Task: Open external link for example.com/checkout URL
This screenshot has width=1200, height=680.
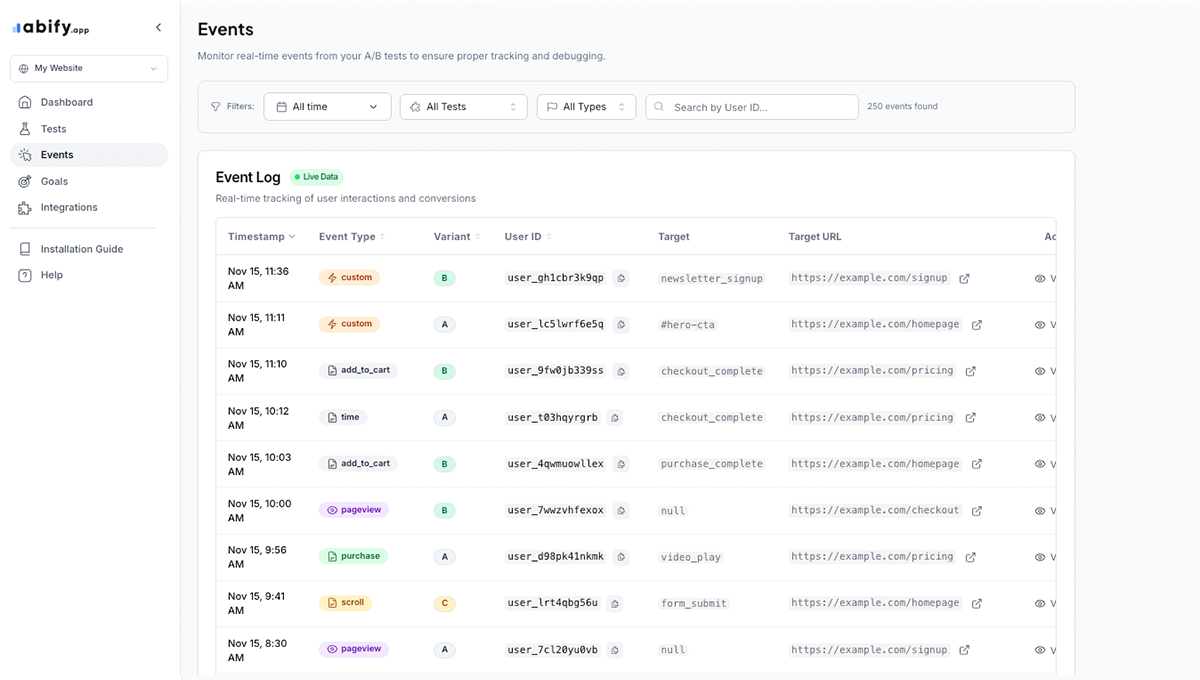Action: pos(976,510)
